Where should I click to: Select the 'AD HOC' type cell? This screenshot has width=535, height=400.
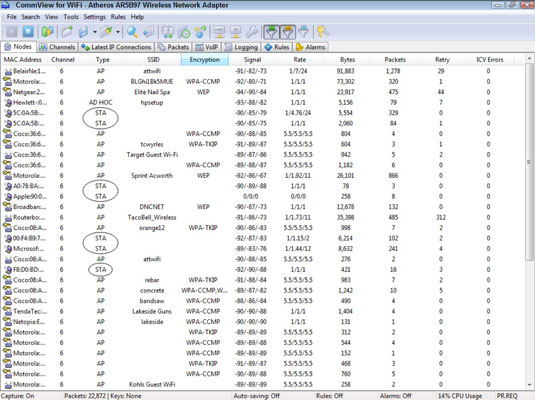pos(100,102)
